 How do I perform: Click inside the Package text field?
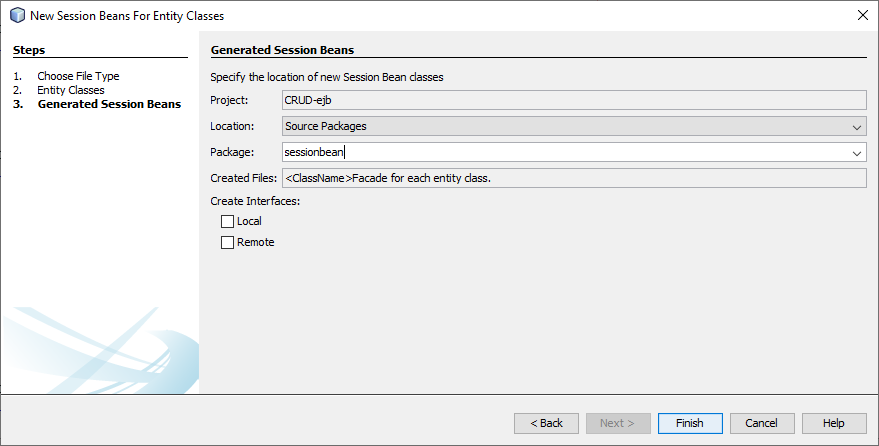pyautogui.click(x=560, y=153)
